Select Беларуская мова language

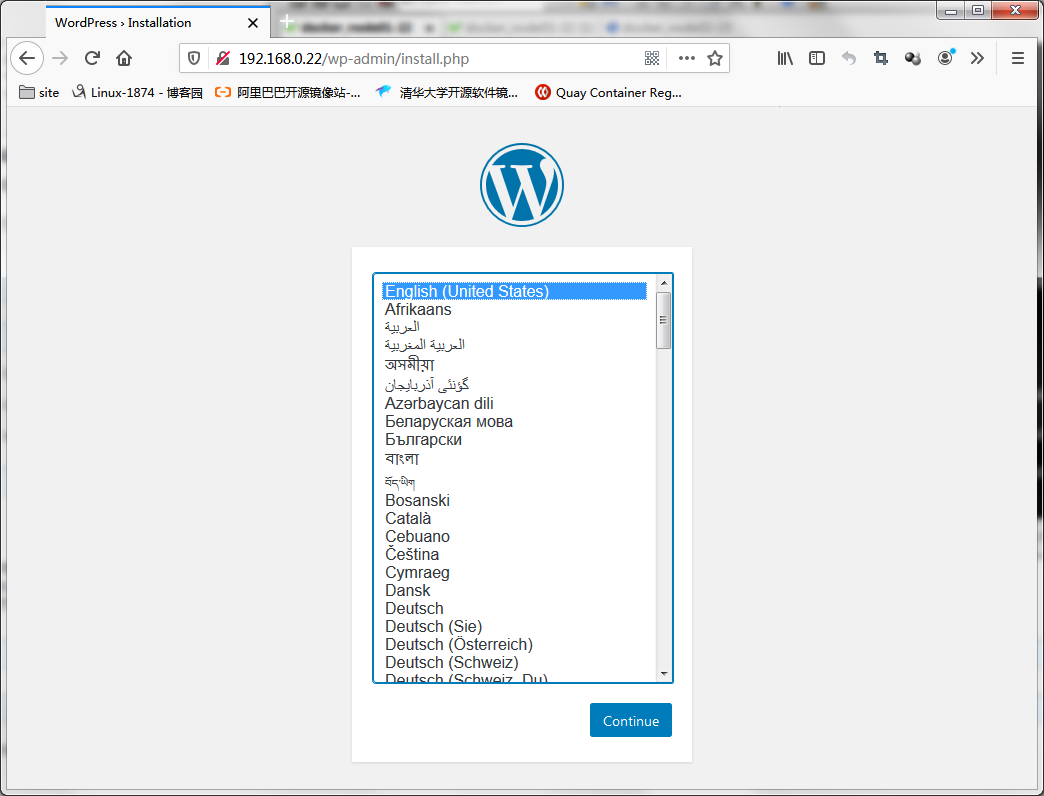coord(515,421)
